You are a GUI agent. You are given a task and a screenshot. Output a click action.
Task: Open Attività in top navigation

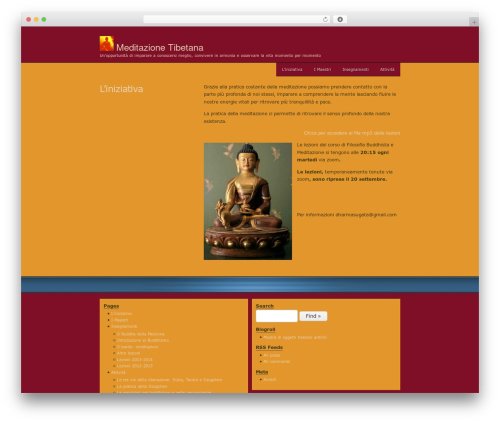point(387,69)
